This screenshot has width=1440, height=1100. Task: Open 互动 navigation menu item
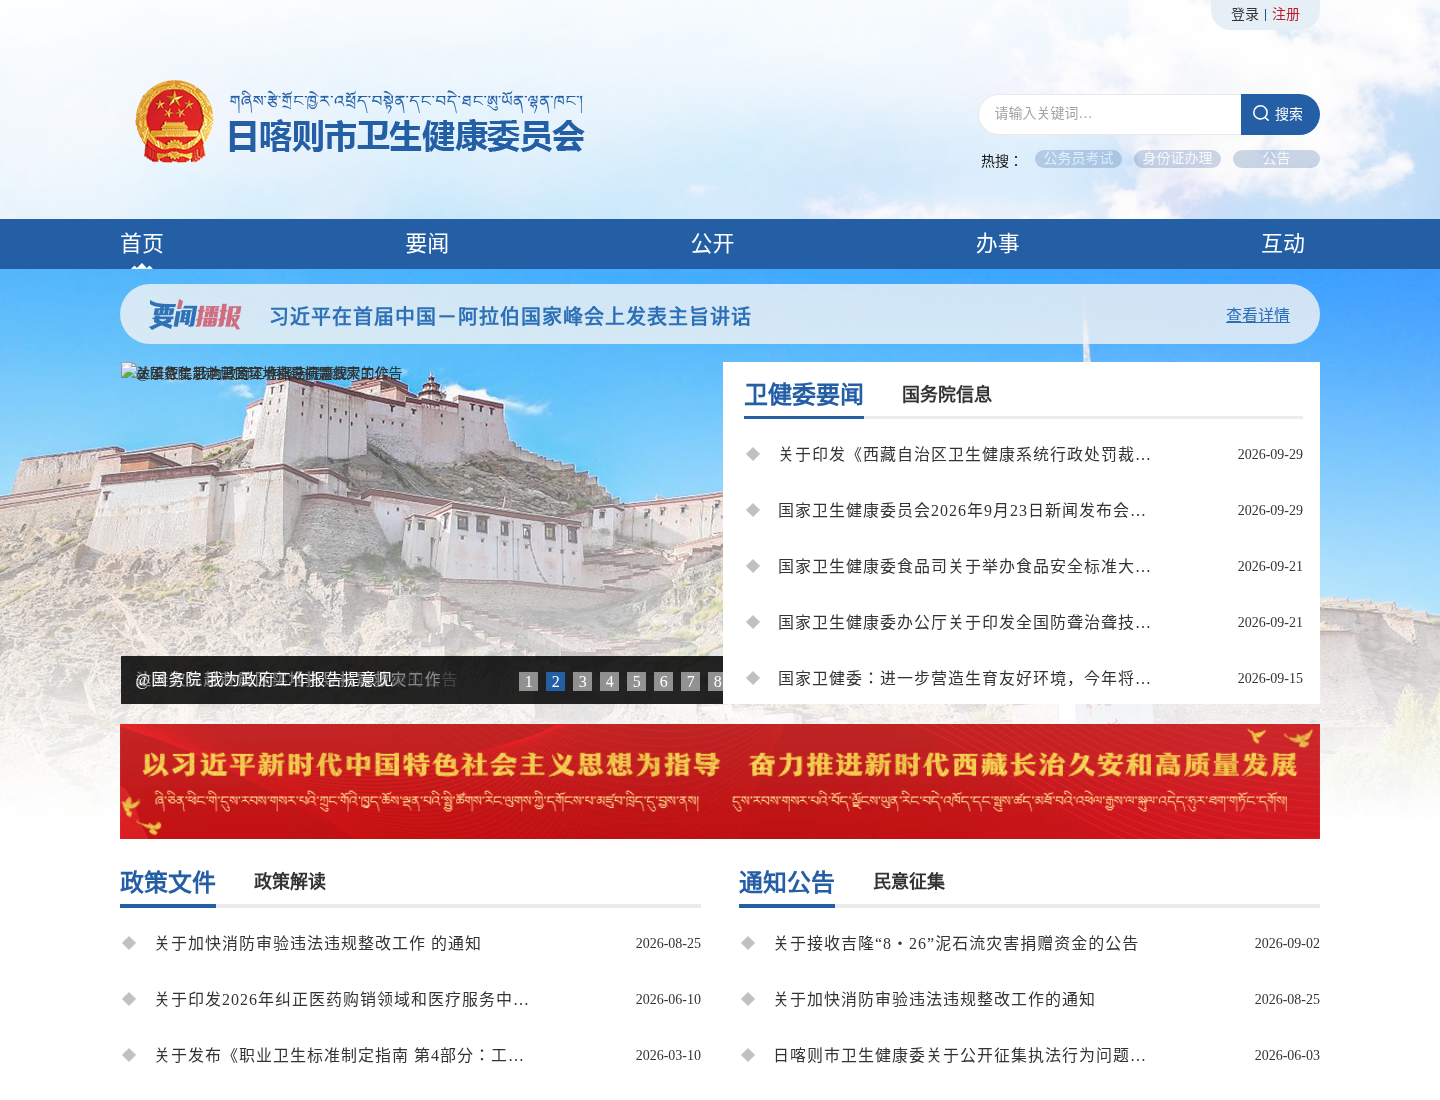coord(1283,244)
